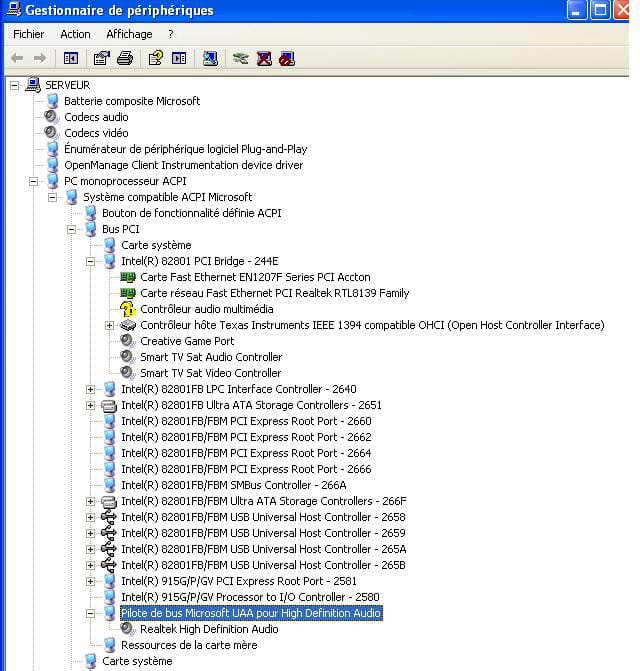Click the SERVEUR computer icon
The image size is (640, 671).
coord(33,85)
